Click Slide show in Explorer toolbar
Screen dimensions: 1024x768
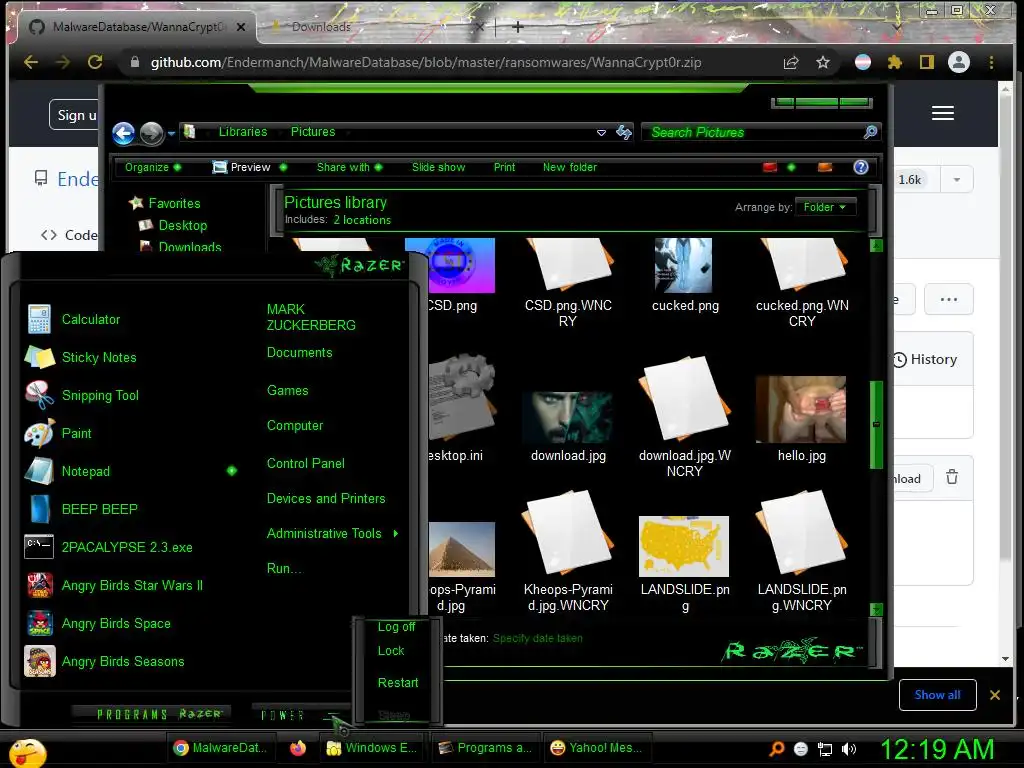438,167
